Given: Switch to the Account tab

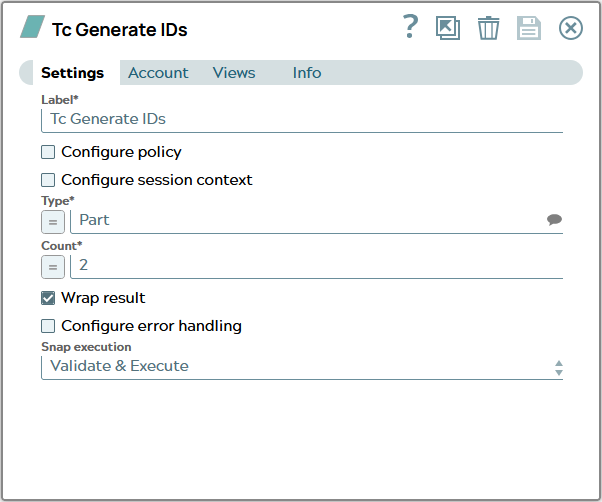Looking at the screenshot, I should pos(158,73).
